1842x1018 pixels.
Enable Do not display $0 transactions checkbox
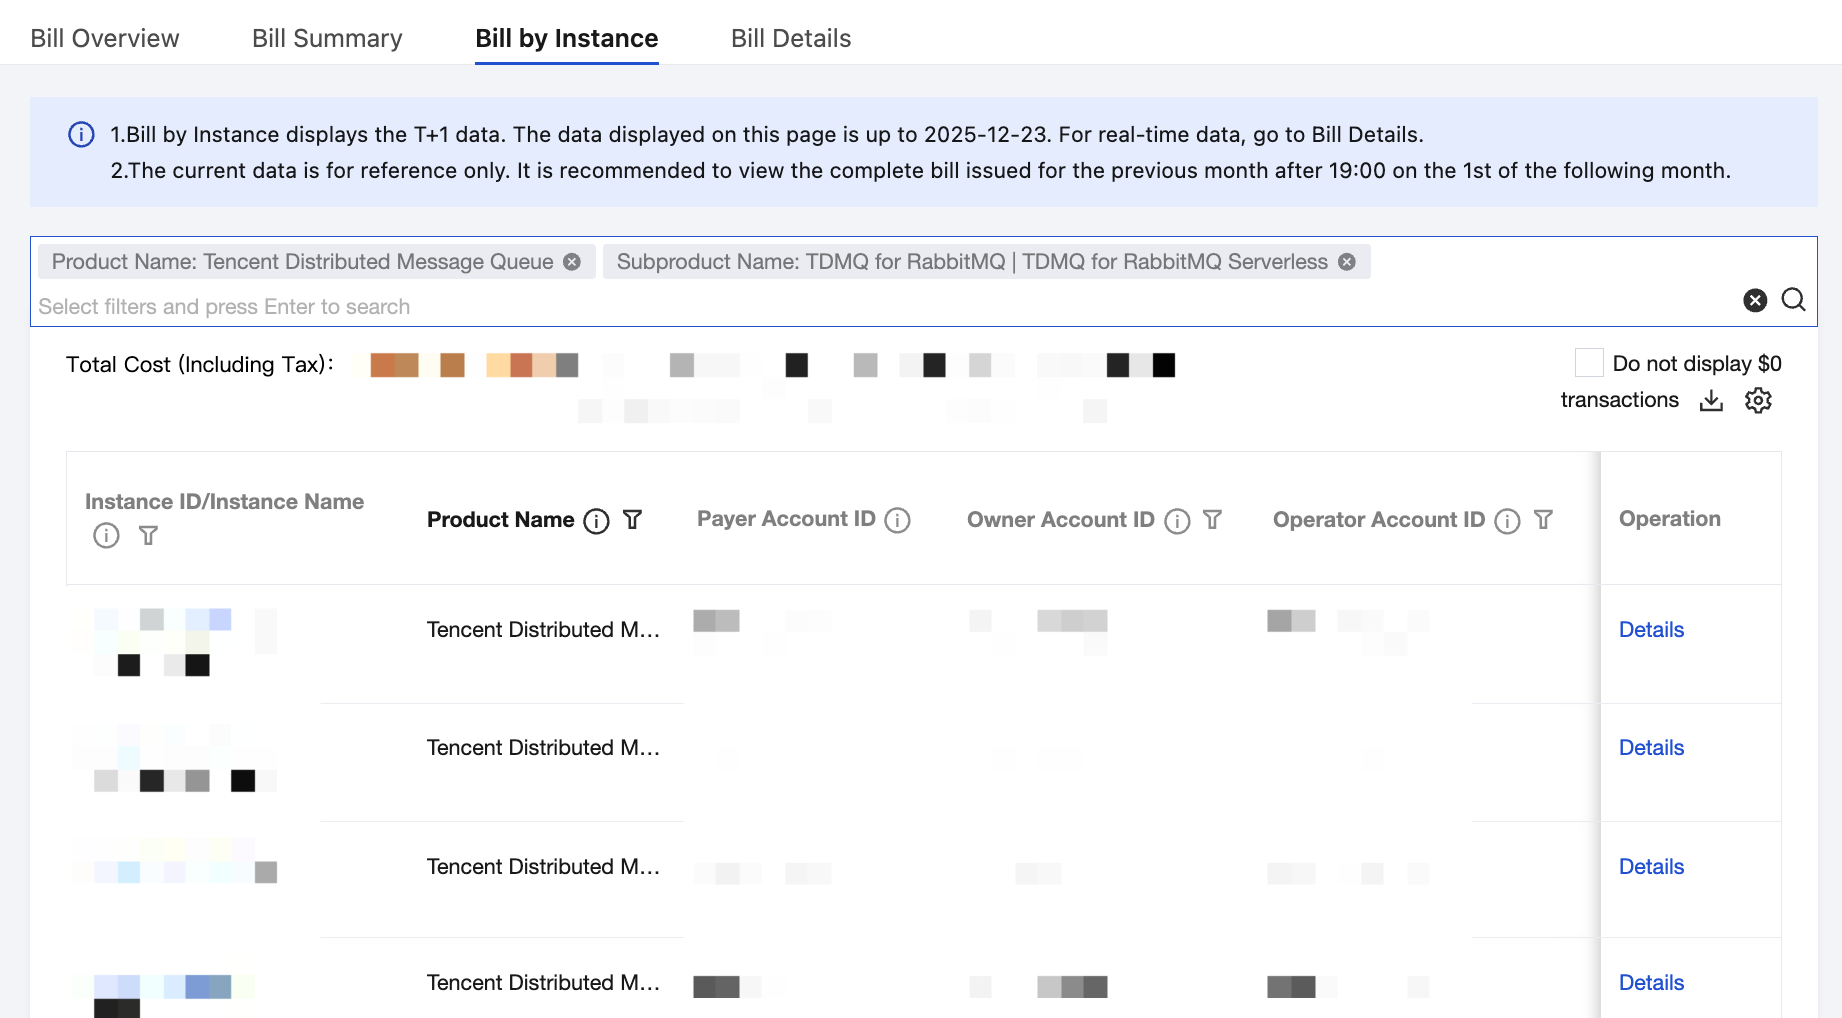point(1589,363)
